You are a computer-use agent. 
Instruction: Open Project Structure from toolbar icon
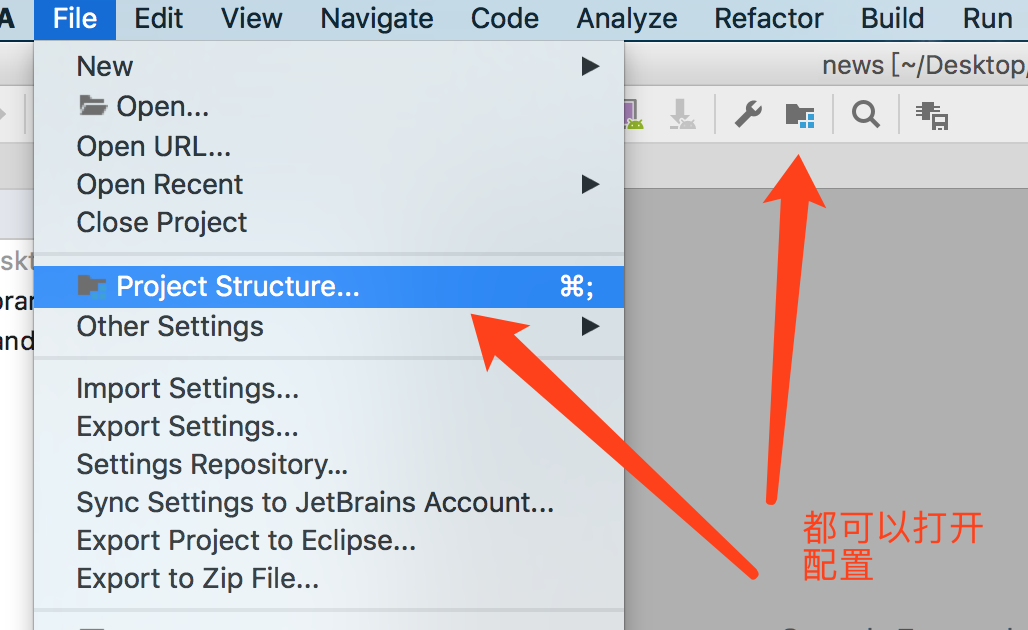tap(799, 114)
